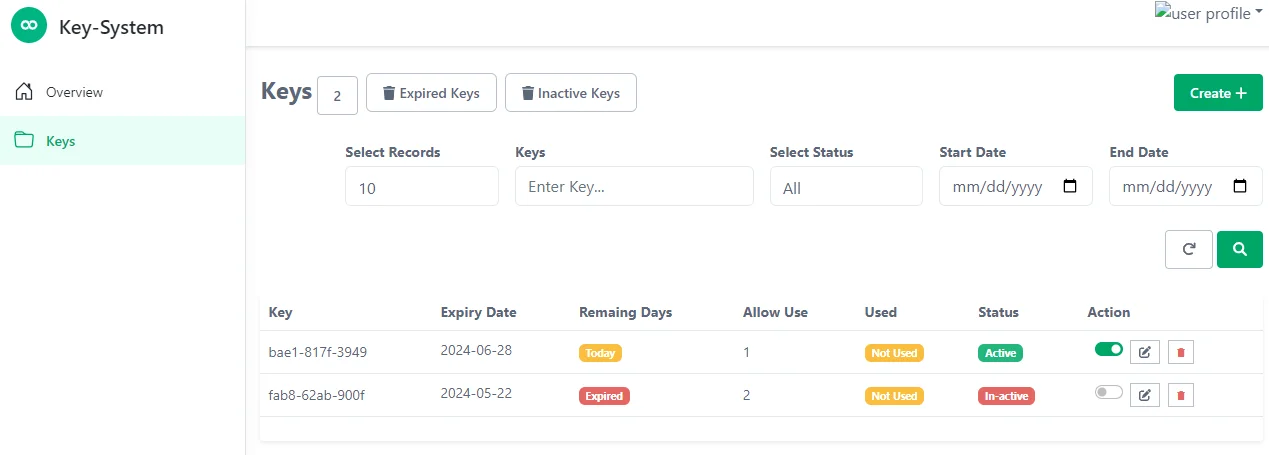Click the Enter Key search field
The height and width of the screenshot is (455, 1269).
[634, 187]
